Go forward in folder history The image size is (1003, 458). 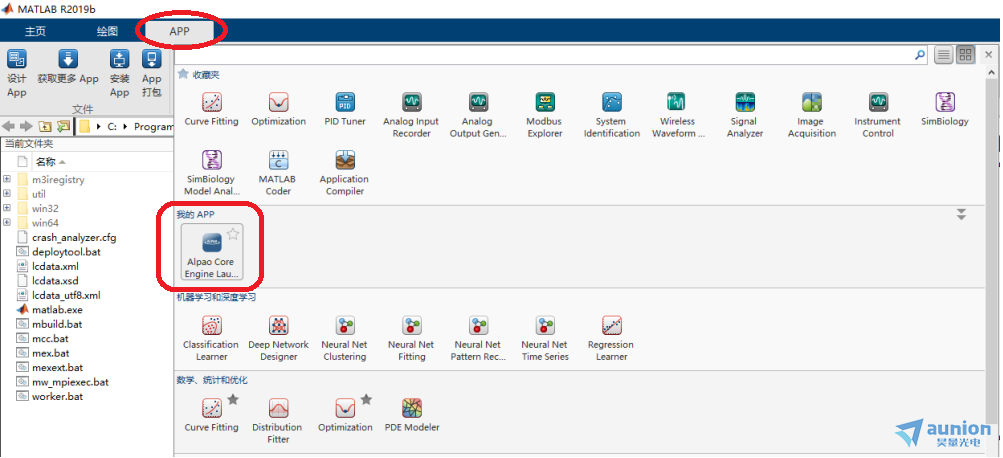(x=26, y=126)
